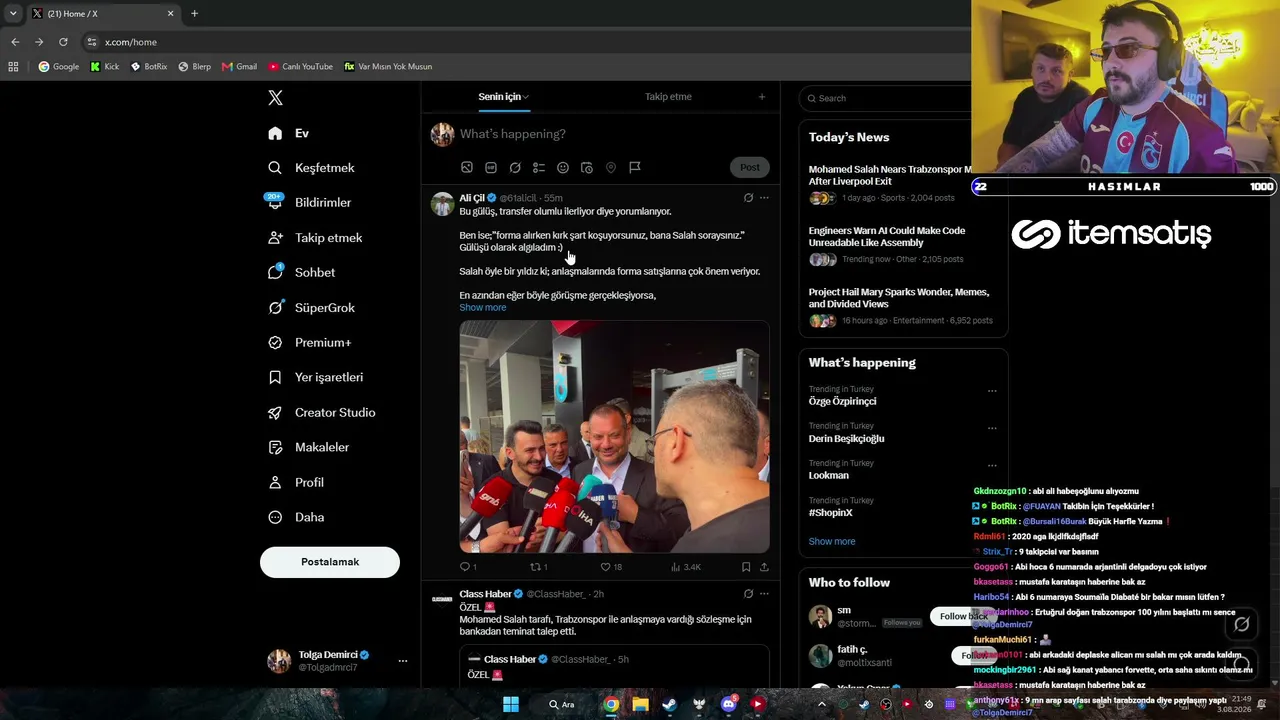Click the flag icon in compose toolbar

coord(635,168)
